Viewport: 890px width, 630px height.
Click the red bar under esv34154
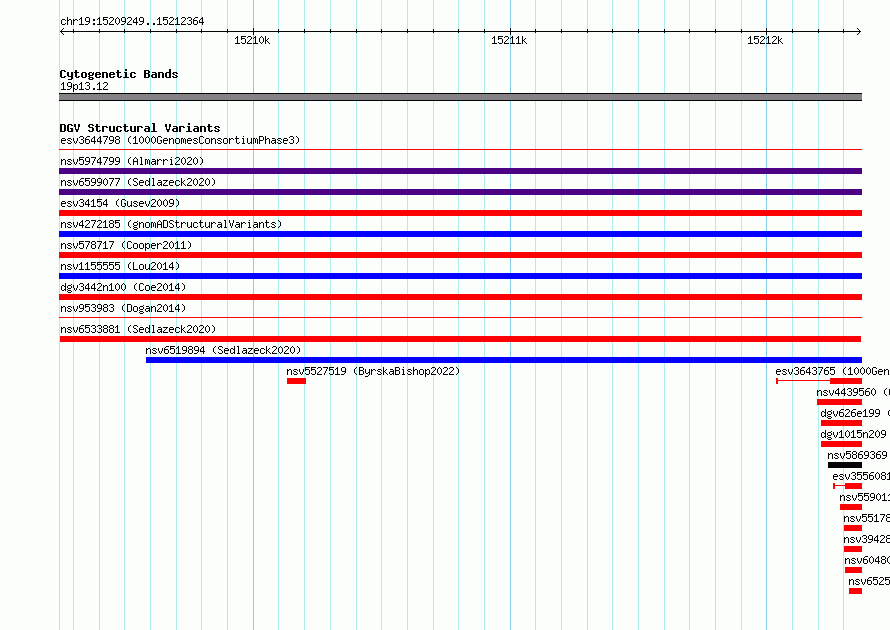(x=460, y=213)
